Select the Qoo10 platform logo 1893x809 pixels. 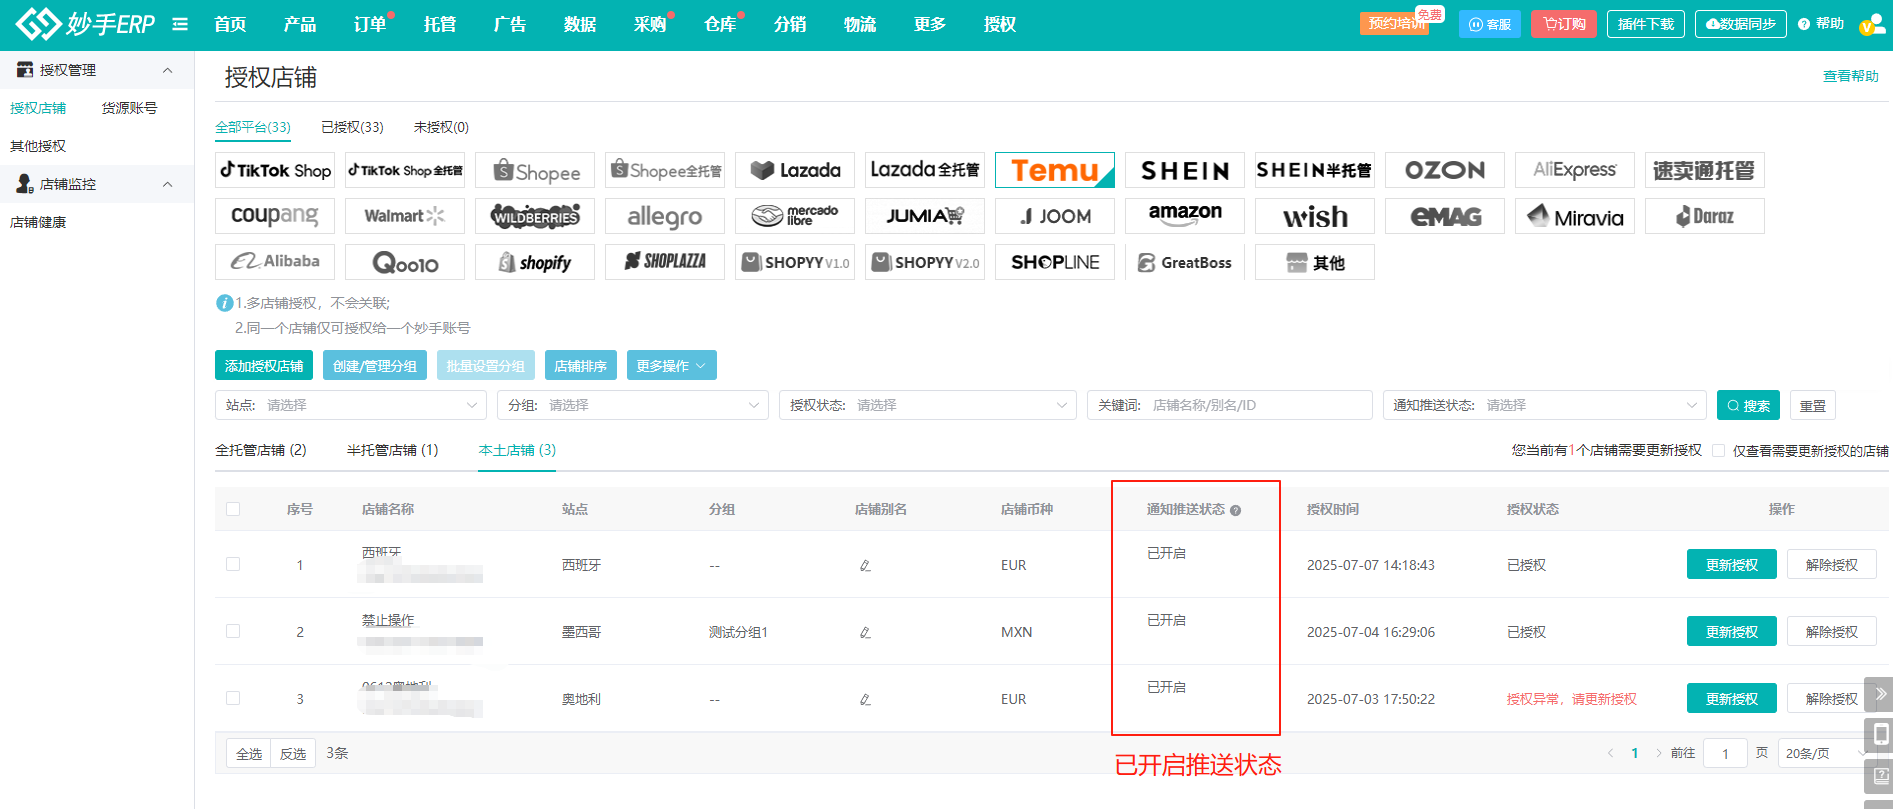tap(405, 262)
